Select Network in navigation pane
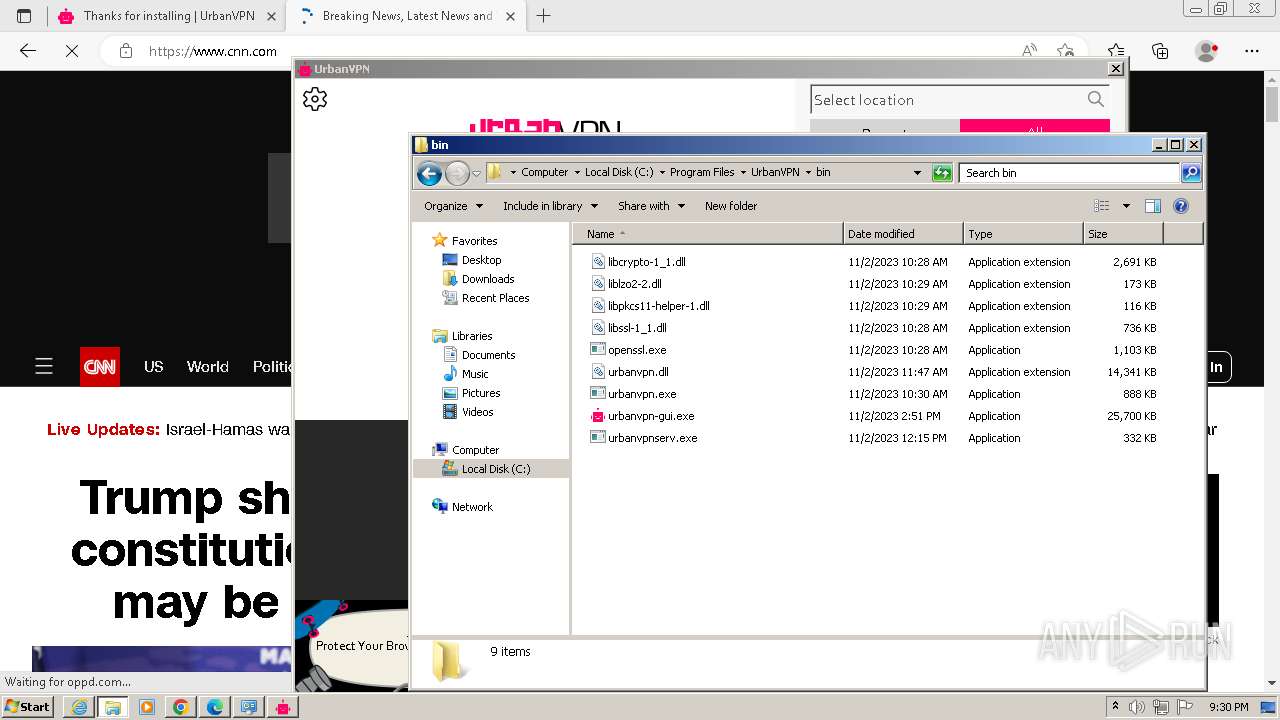This screenshot has height=720, width=1280. (x=472, y=507)
